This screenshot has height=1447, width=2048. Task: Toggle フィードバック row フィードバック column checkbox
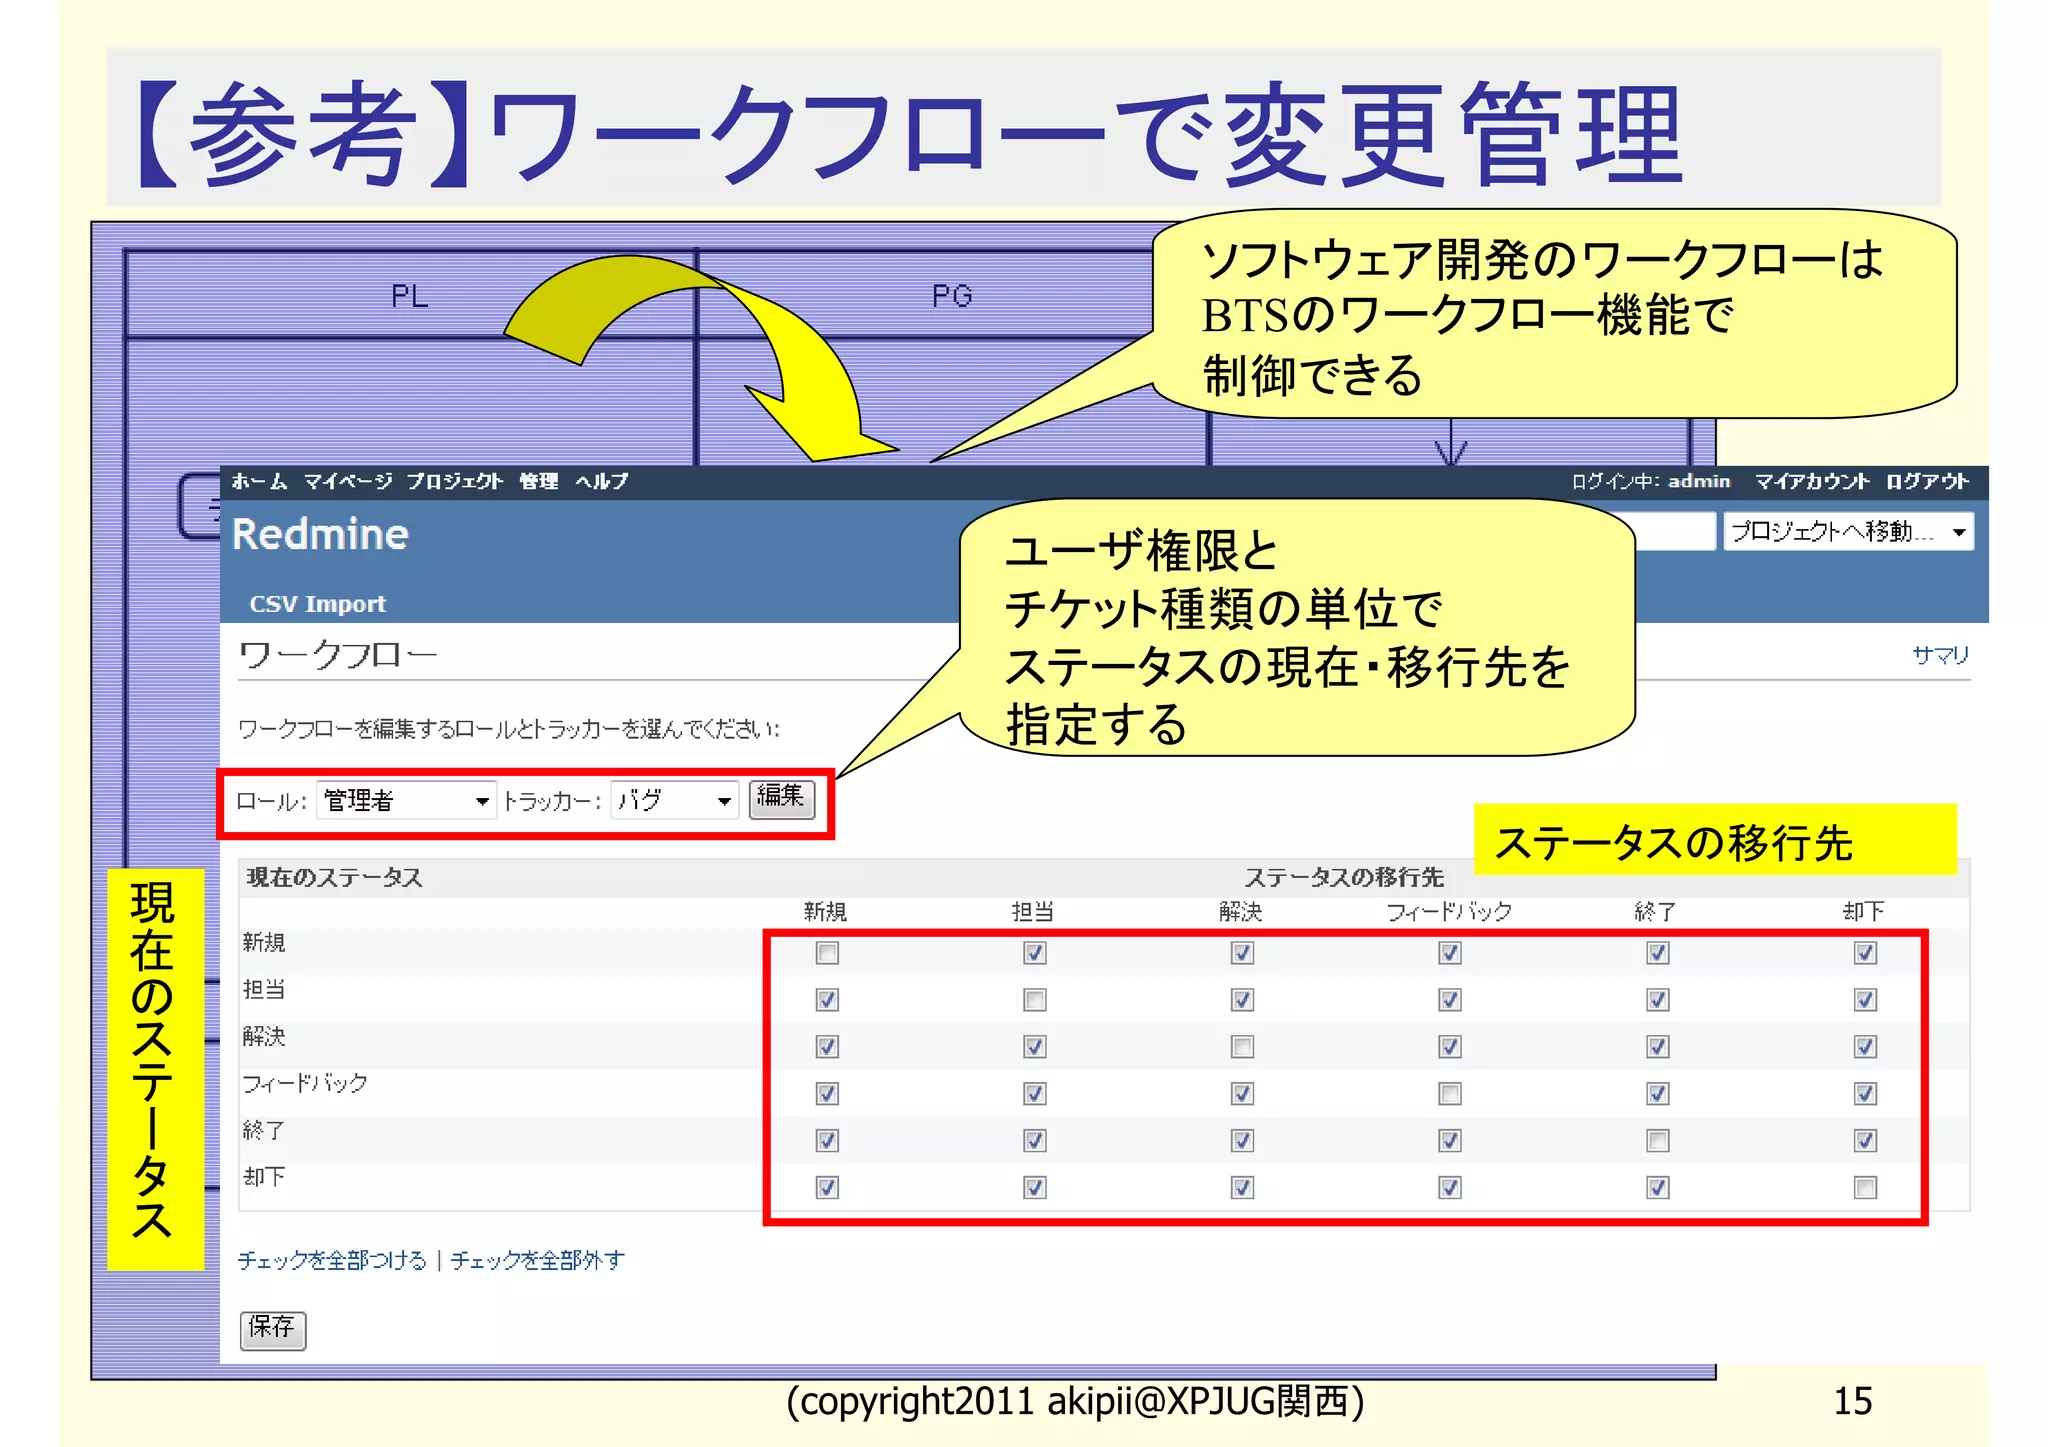(x=1450, y=1094)
